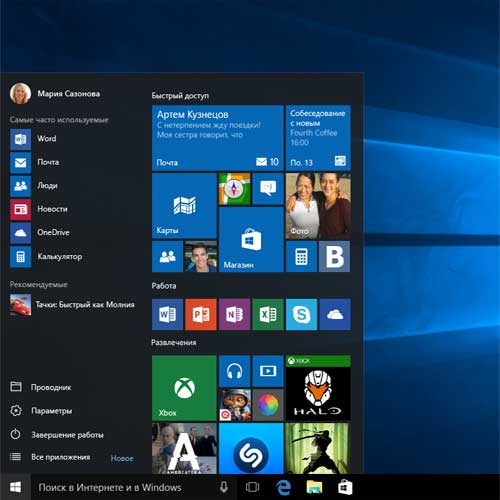Open the Магазин store tile
The width and height of the screenshot is (500, 500).
[251, 239]
